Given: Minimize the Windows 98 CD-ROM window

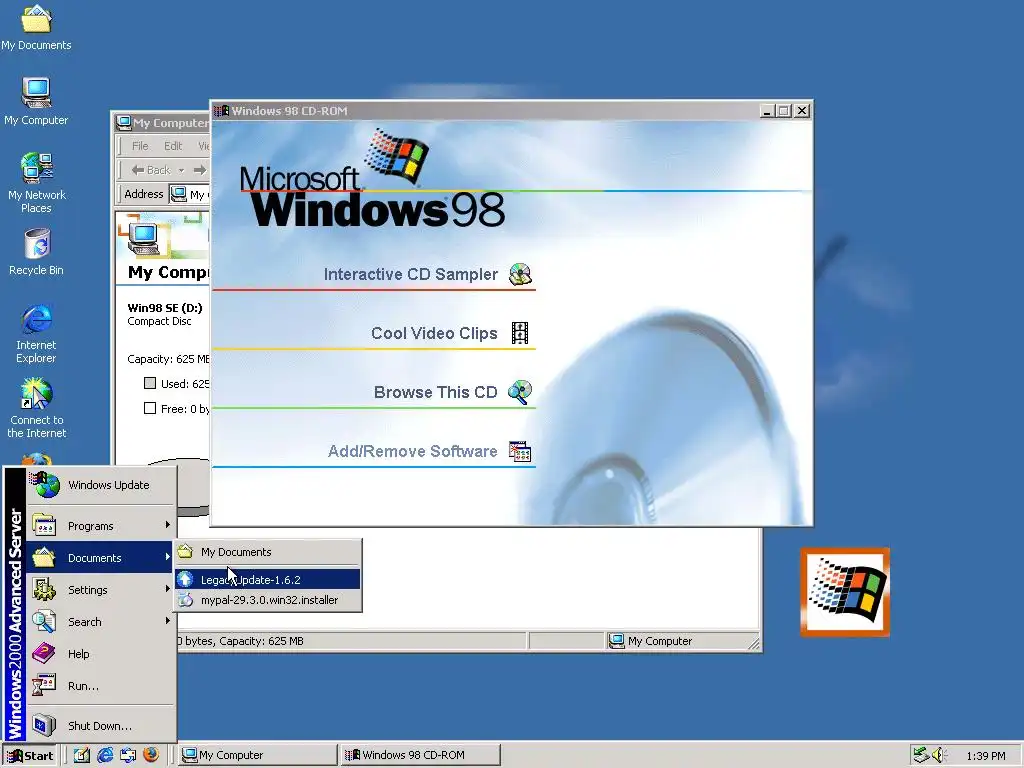Looking at the screenshot, I should 768,111.
